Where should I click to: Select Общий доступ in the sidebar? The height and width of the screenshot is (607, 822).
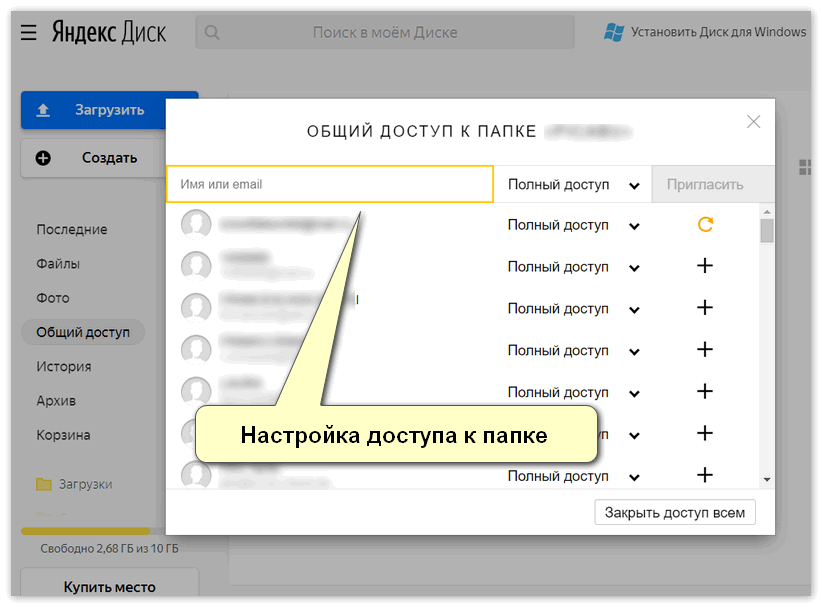(83, 332)
